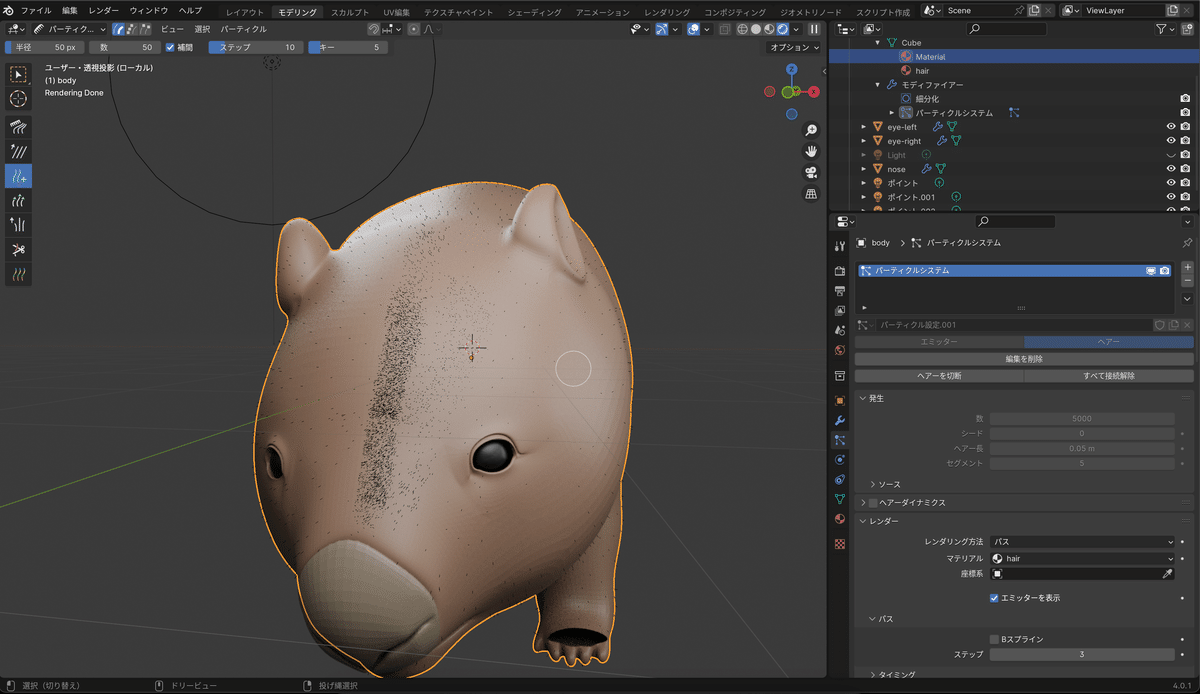This screenshot has height=694, width=1200.
Task: Enable the Bスプライン checkbox
Action: 994,639
